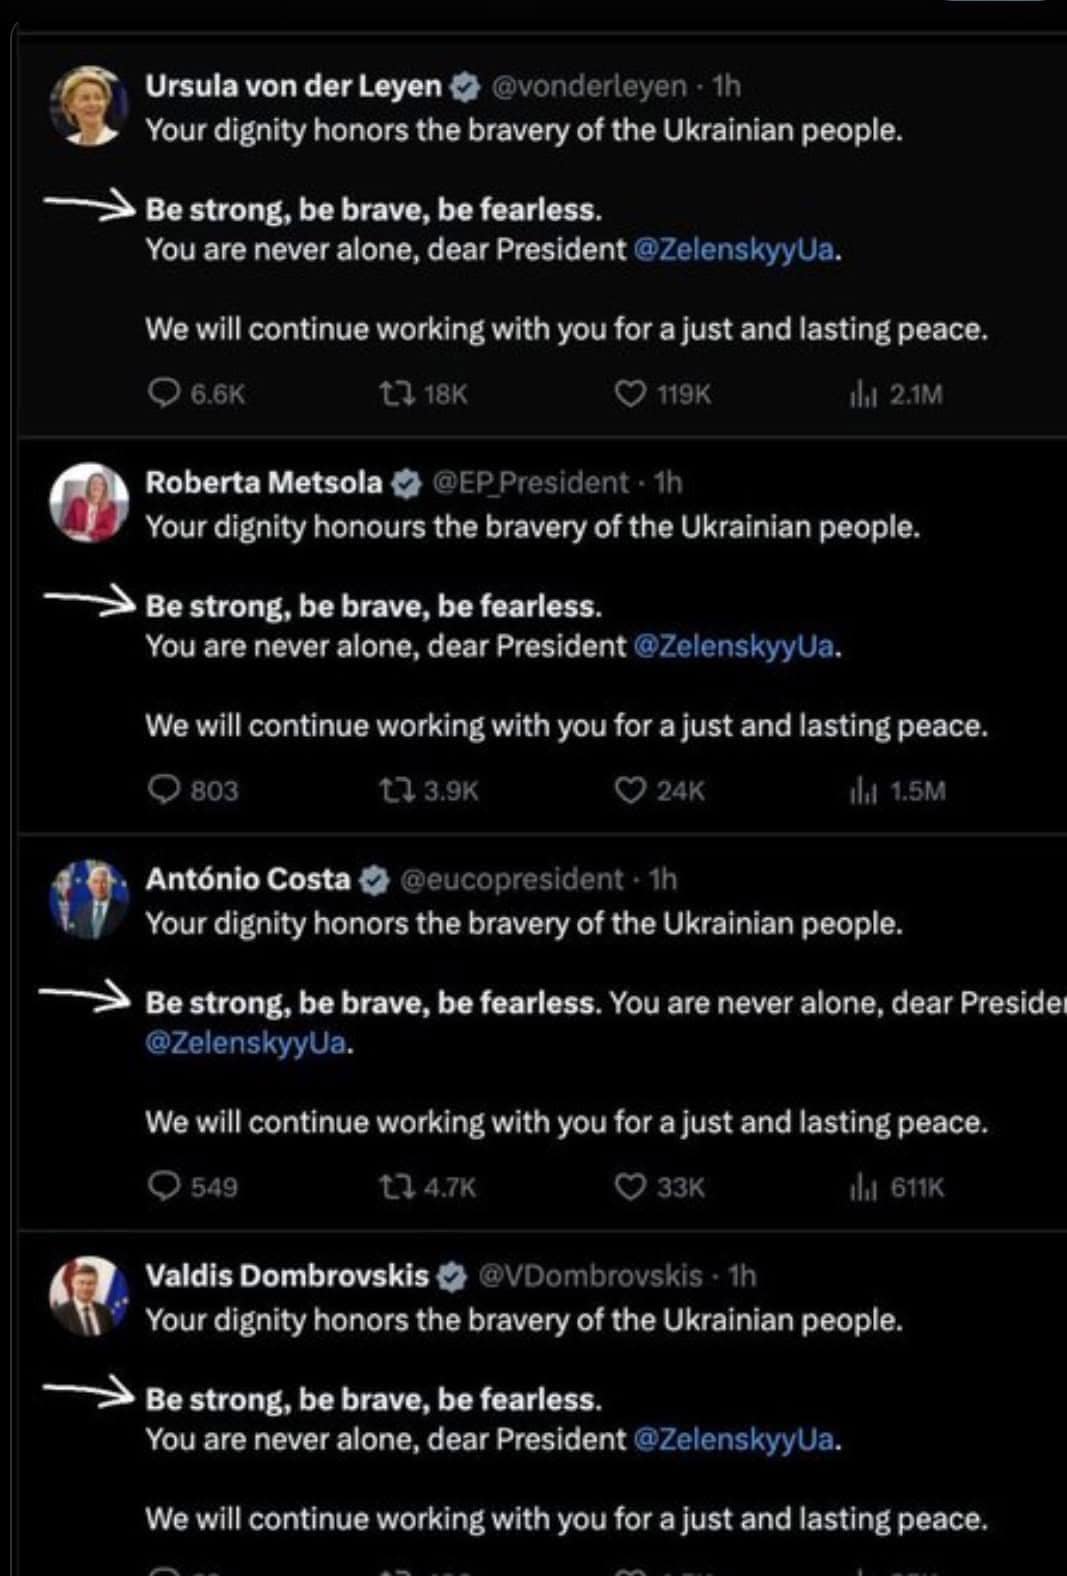Reply to Roberta Metsola's post

[164, 791]
